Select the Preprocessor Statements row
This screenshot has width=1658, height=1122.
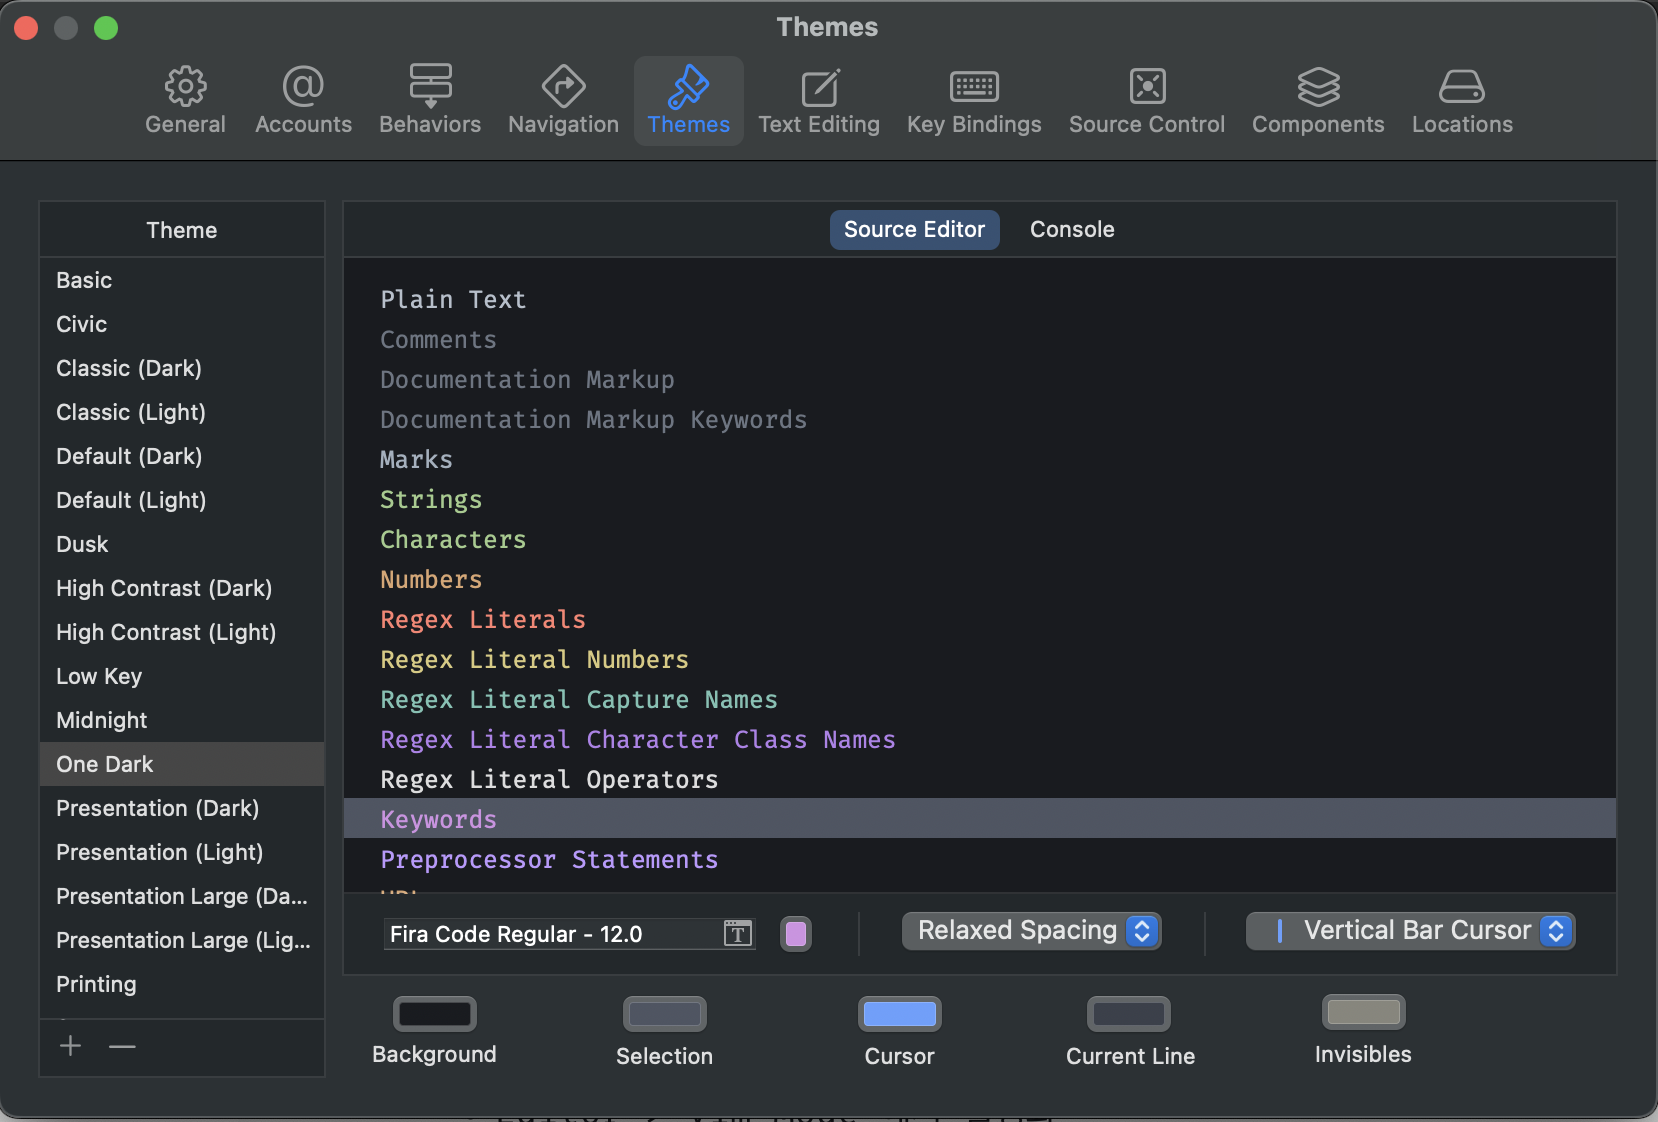(980, 859)
